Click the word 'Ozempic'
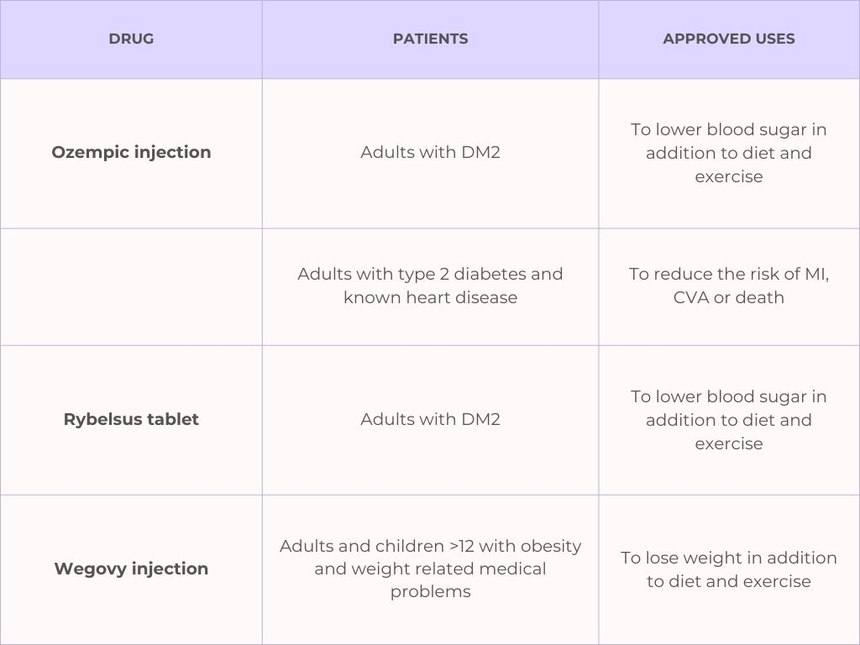Screen dimensions: 860x645 86,152
